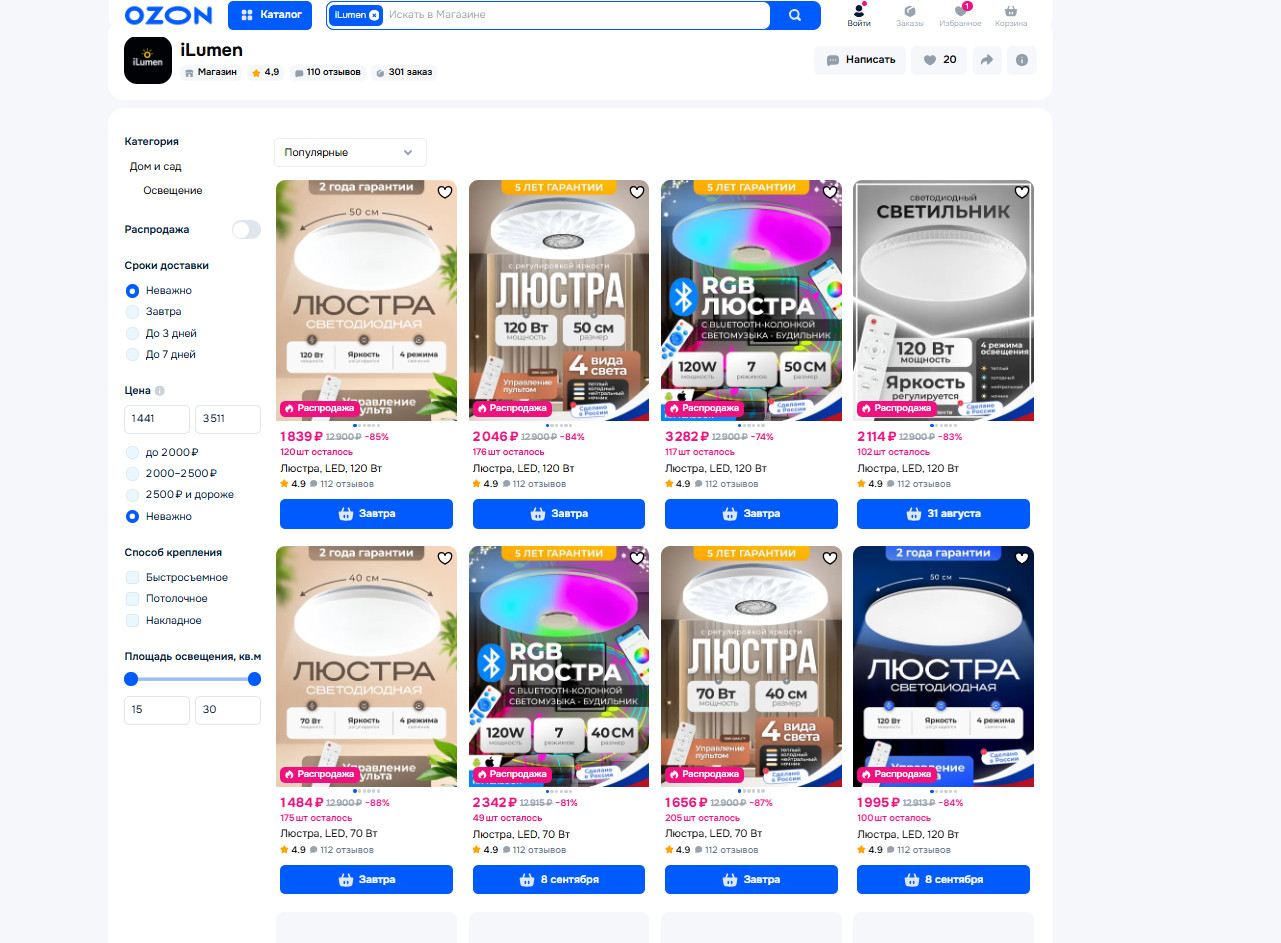1281x943 pixels.
Task: Adjust the right handle of the площадь slider
Action: 254,679
